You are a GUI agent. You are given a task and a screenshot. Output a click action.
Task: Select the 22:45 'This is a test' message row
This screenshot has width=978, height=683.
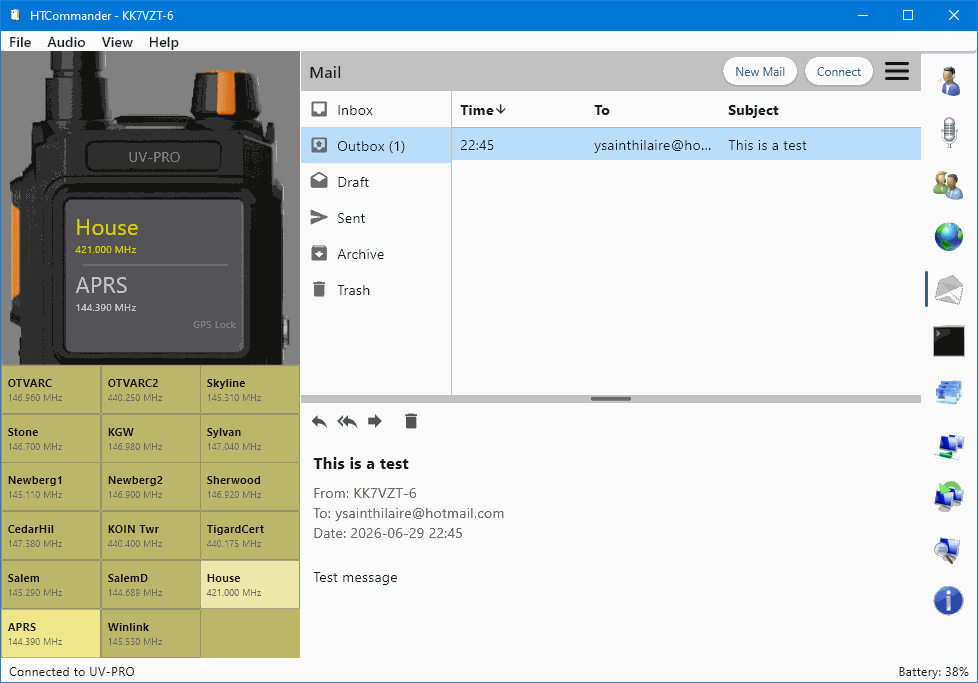tap(686, 145)
